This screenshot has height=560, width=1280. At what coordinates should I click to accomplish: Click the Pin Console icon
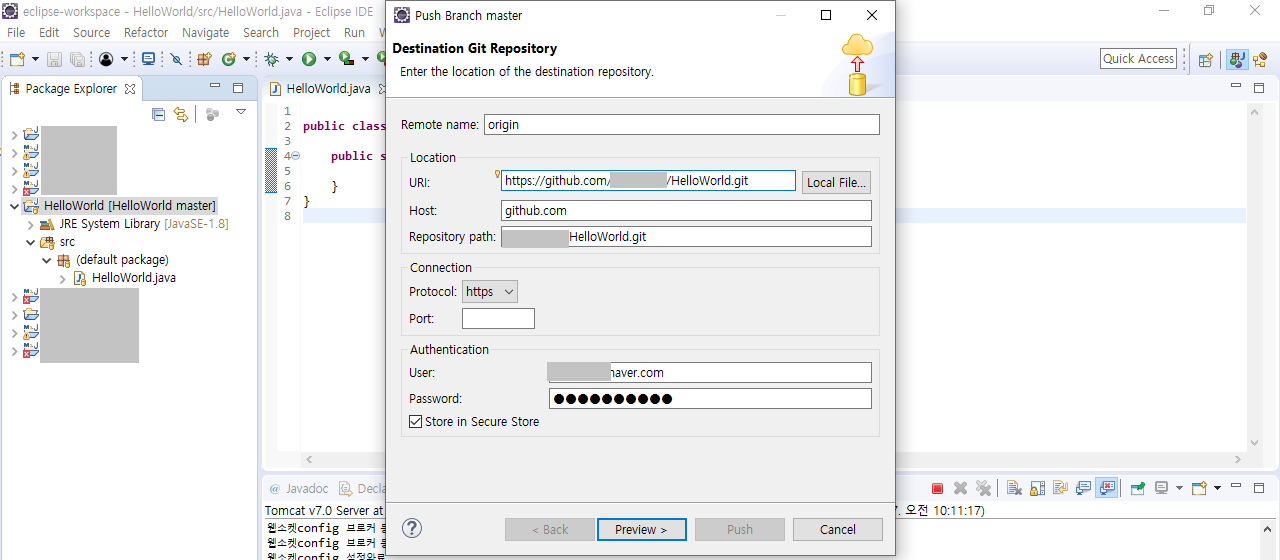1138,489
